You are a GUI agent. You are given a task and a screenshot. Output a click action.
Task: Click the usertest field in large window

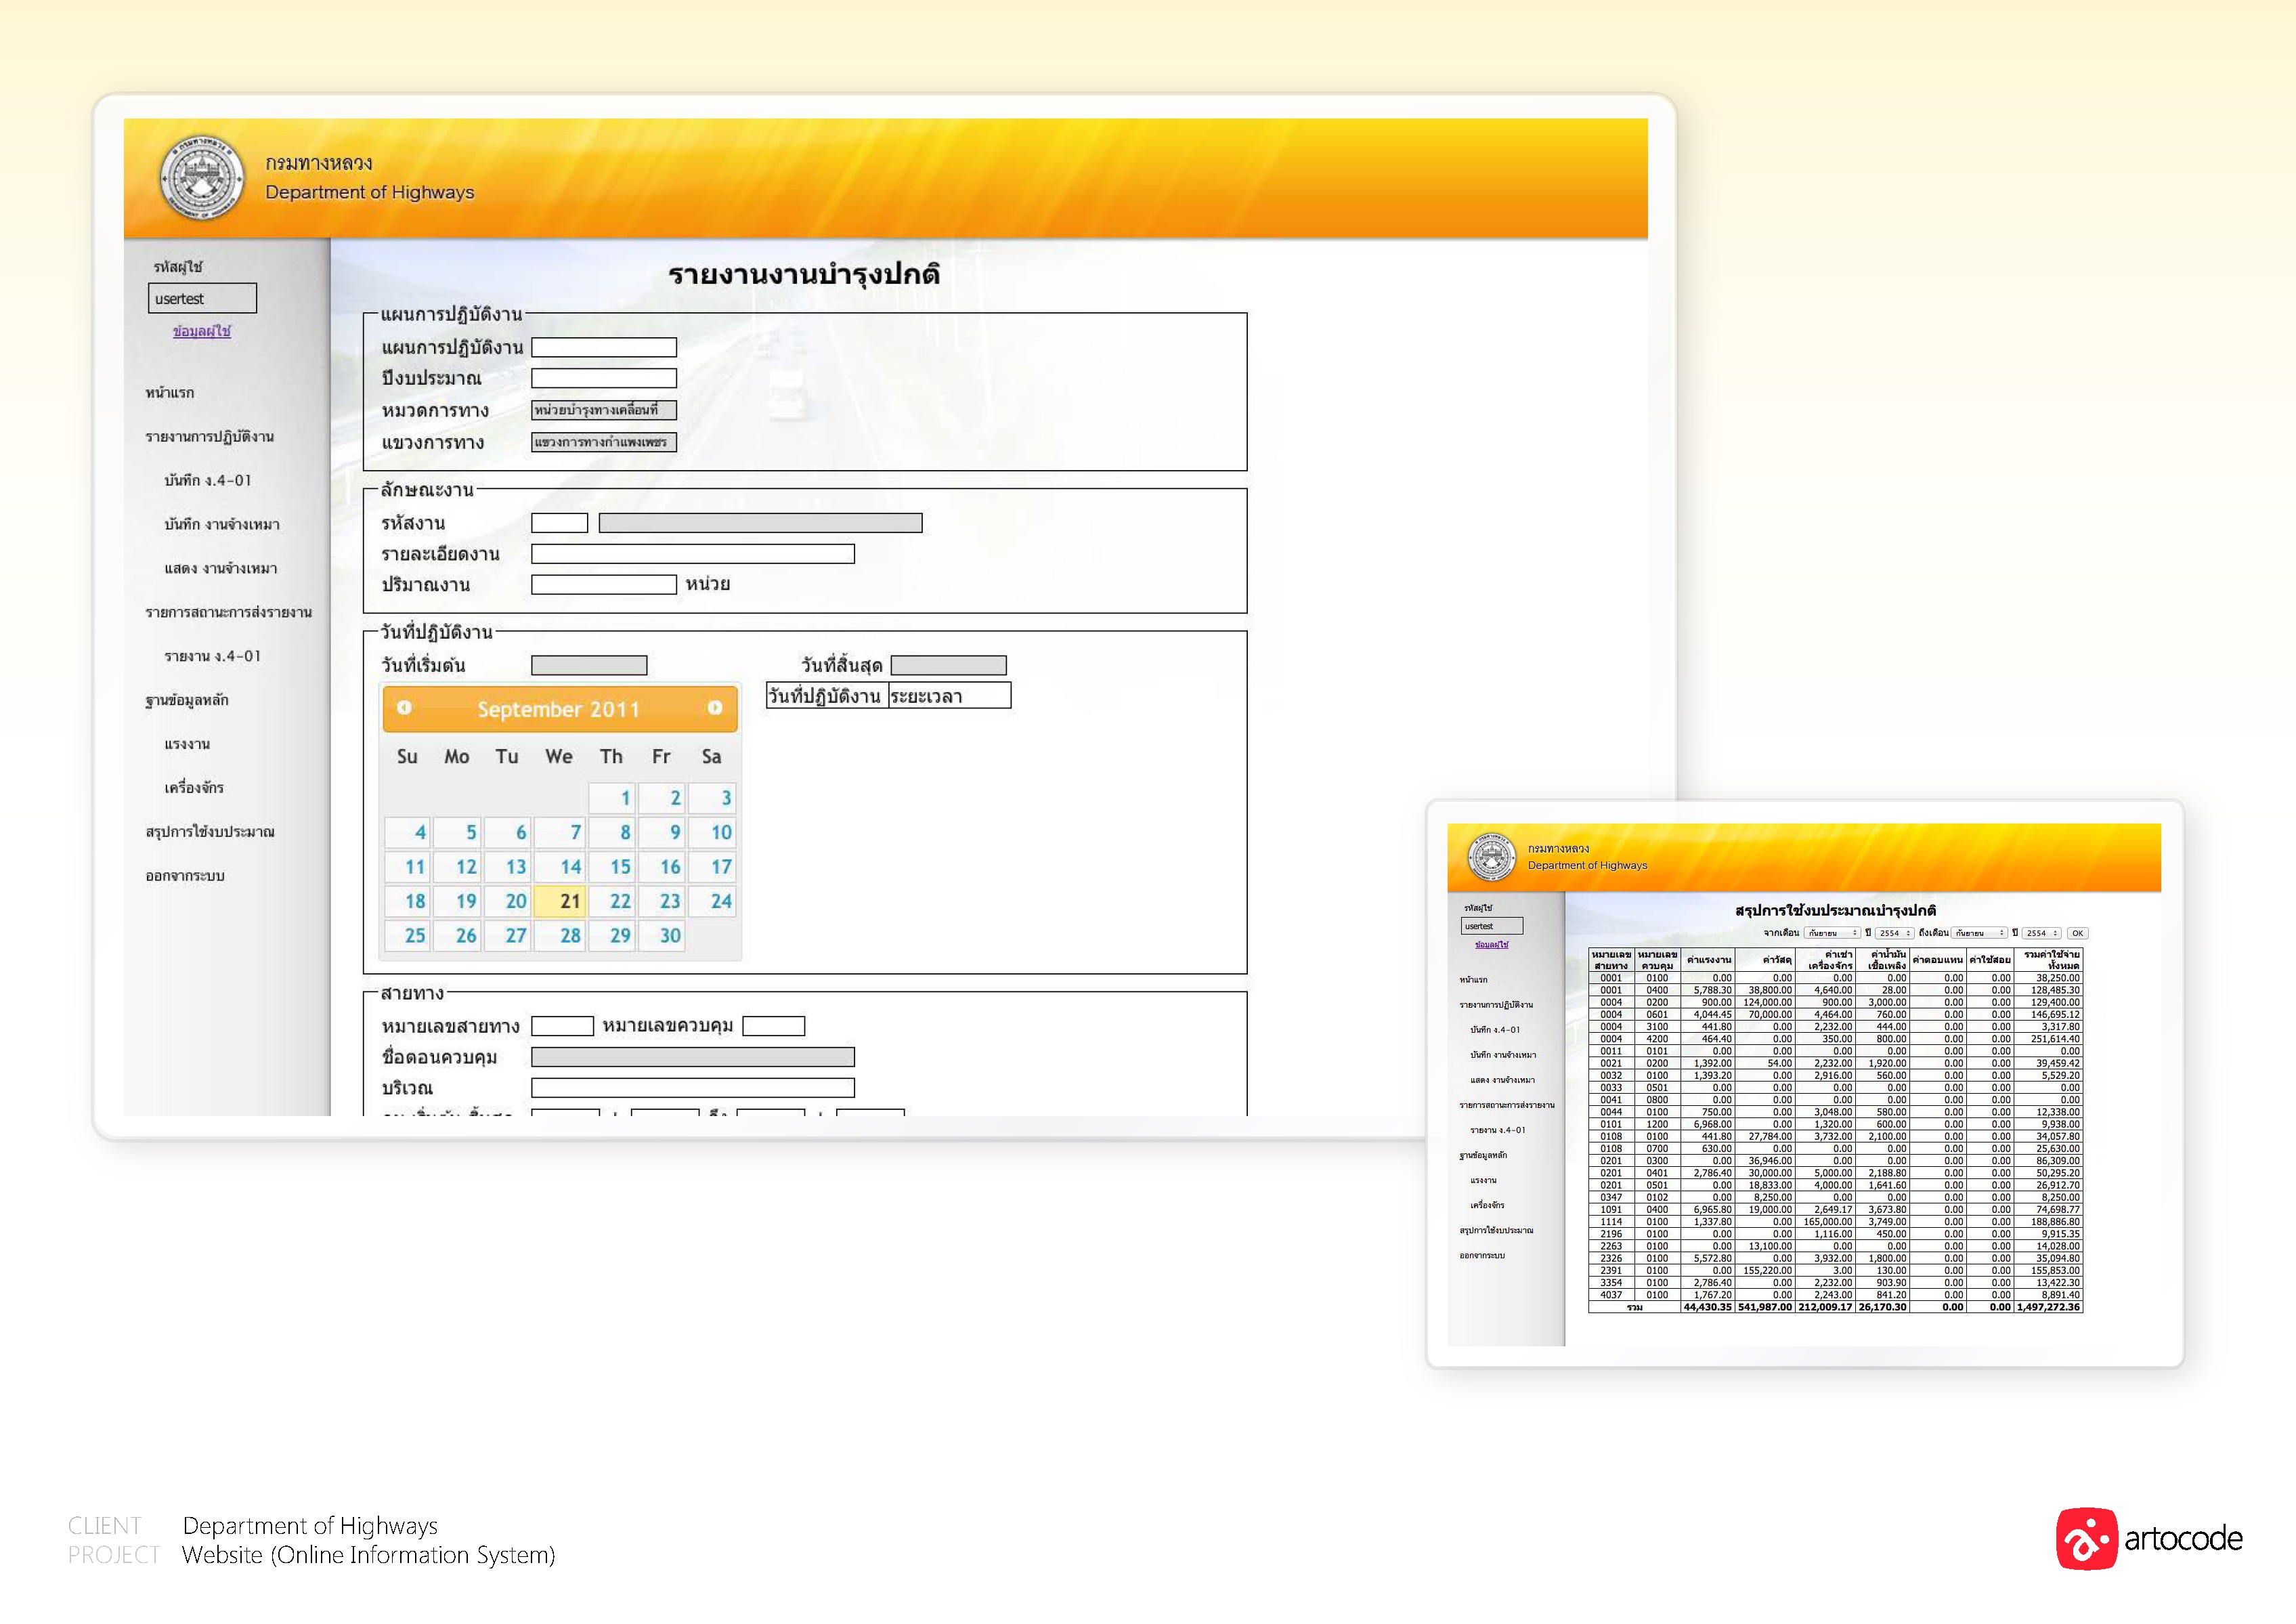coord(202,298)
